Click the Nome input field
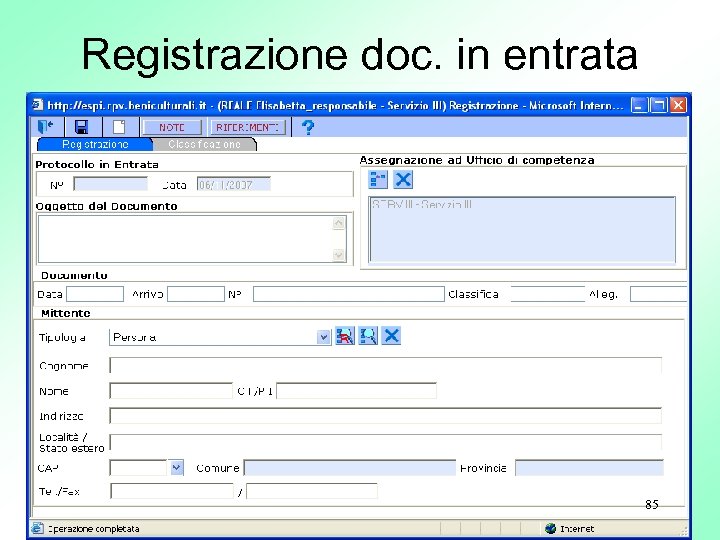Image resolution: width=720 pixels, height=540 pixels. (x=171, y=391)
